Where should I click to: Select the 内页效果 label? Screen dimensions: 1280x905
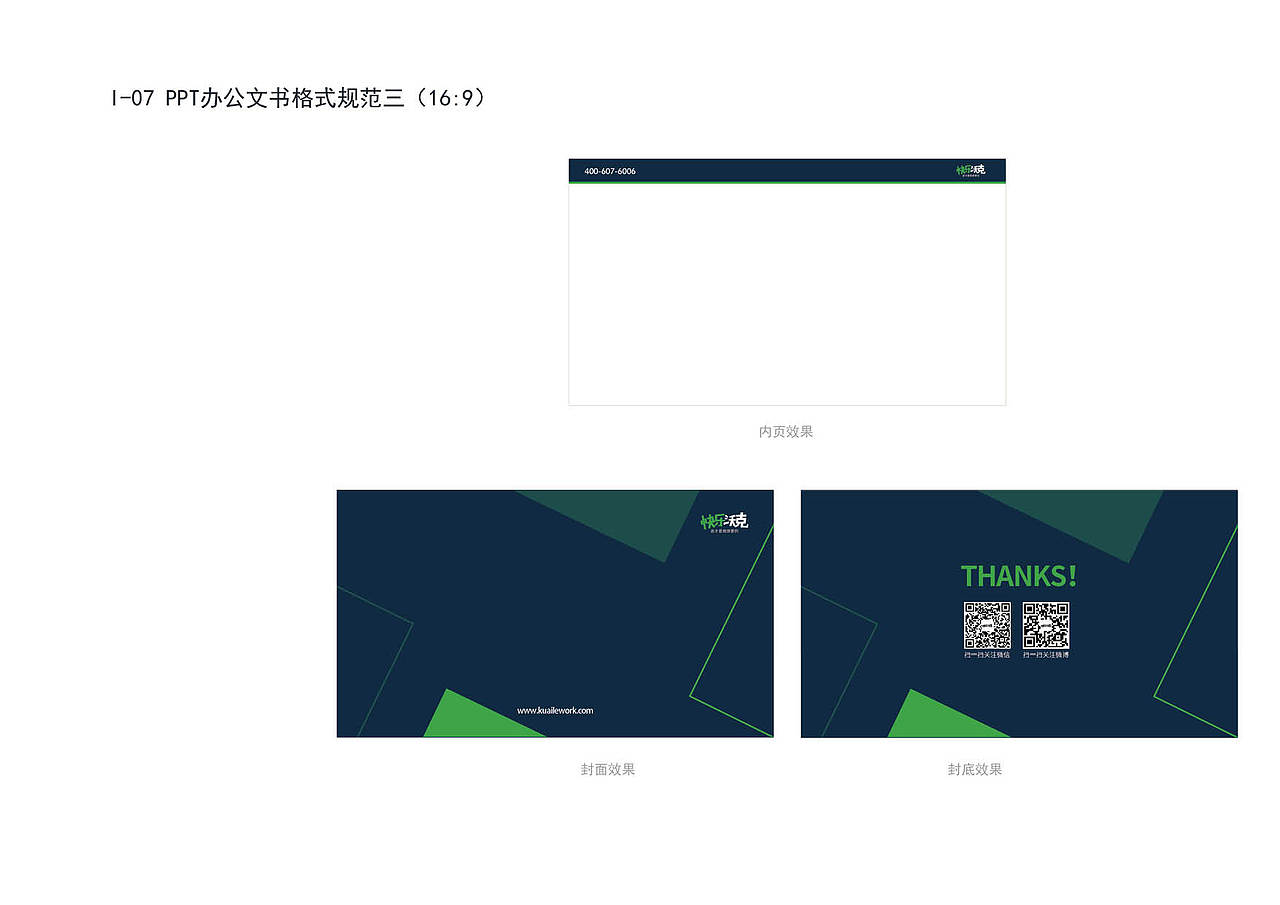[x=787, y=432]
